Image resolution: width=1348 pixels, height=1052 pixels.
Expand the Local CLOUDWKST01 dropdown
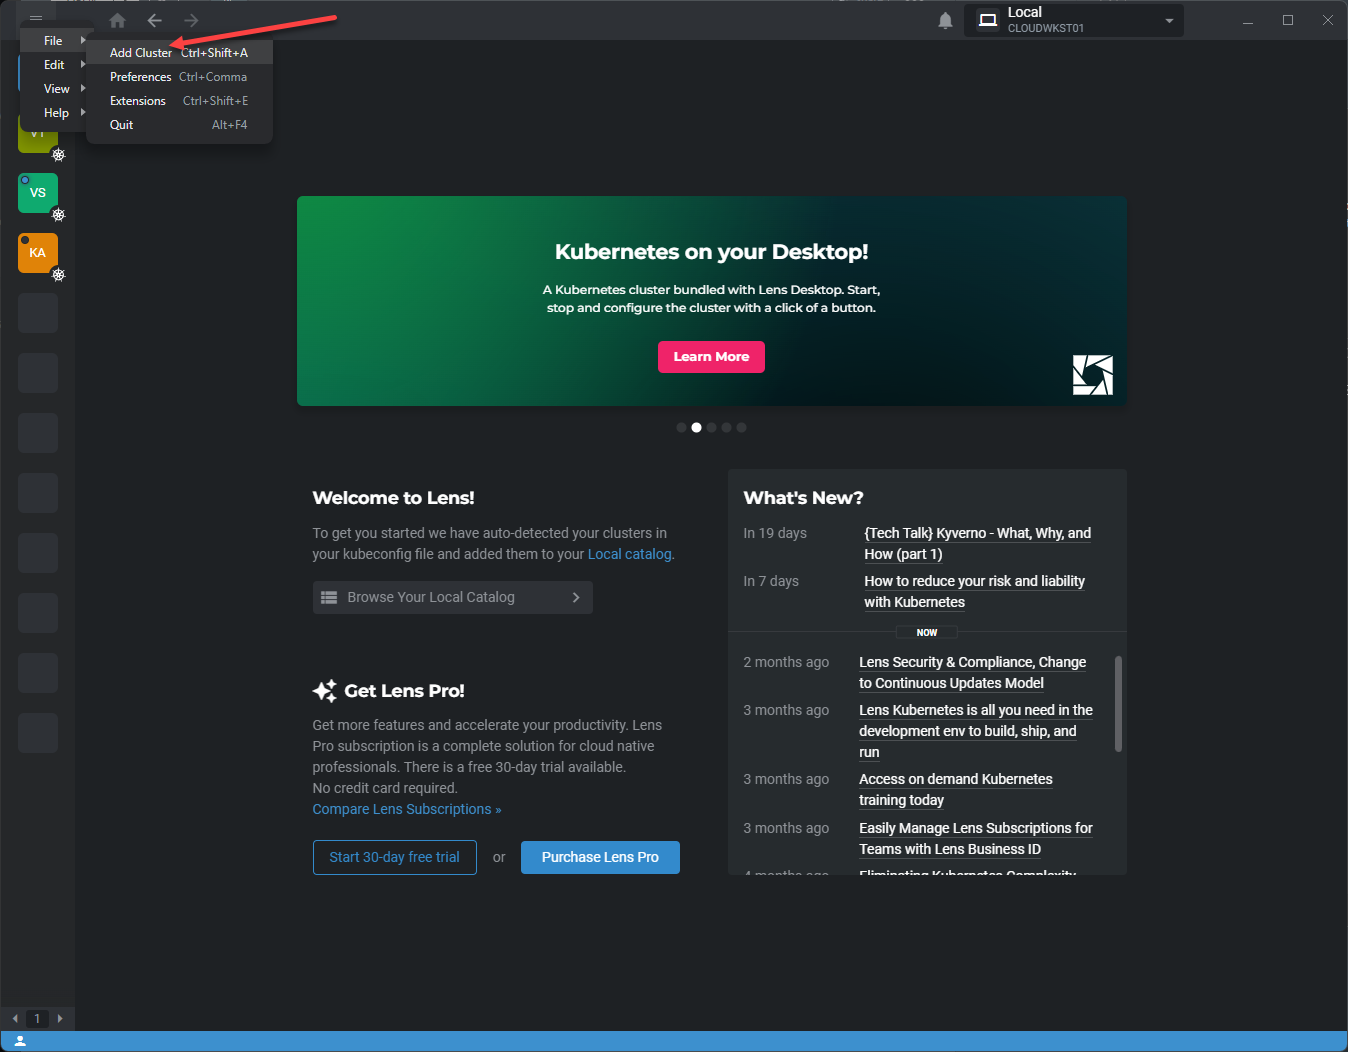(1074, 20)
